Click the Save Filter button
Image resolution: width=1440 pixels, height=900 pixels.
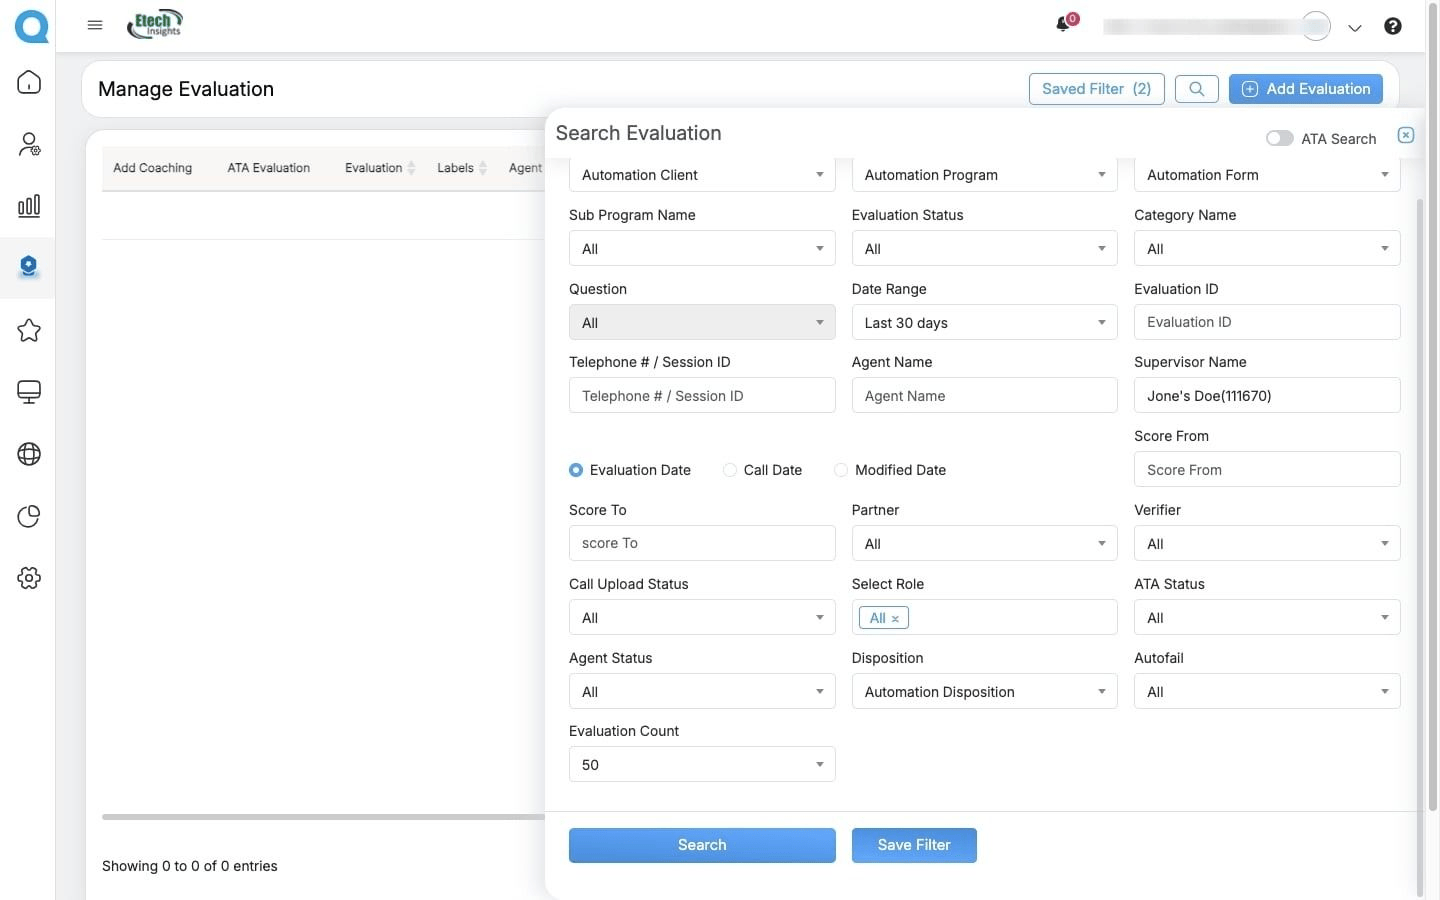(x=913, y=845)
